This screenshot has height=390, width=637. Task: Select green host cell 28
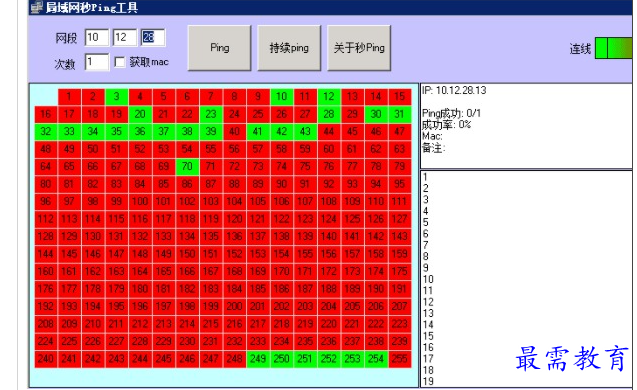[x=329, y=114]
